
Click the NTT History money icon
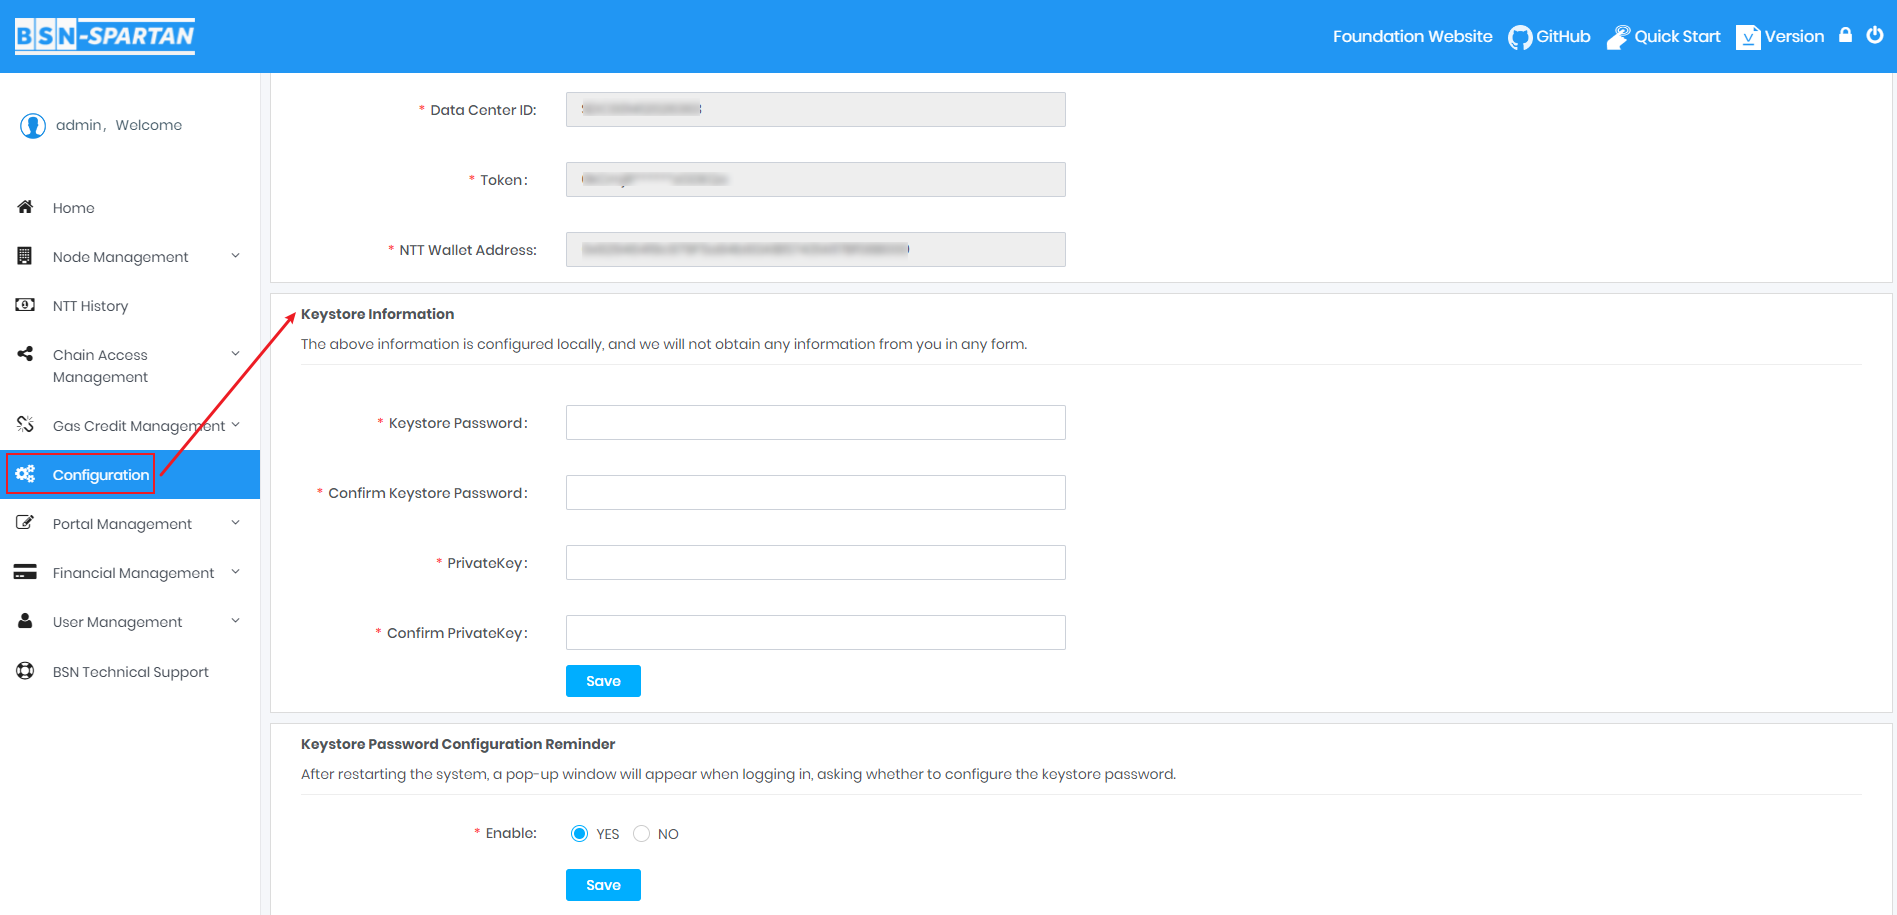[x=25, y=305]
